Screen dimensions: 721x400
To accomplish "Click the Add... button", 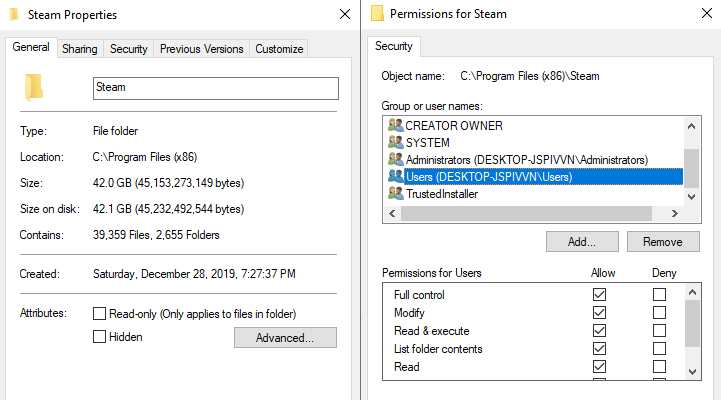I will [582, 242].
